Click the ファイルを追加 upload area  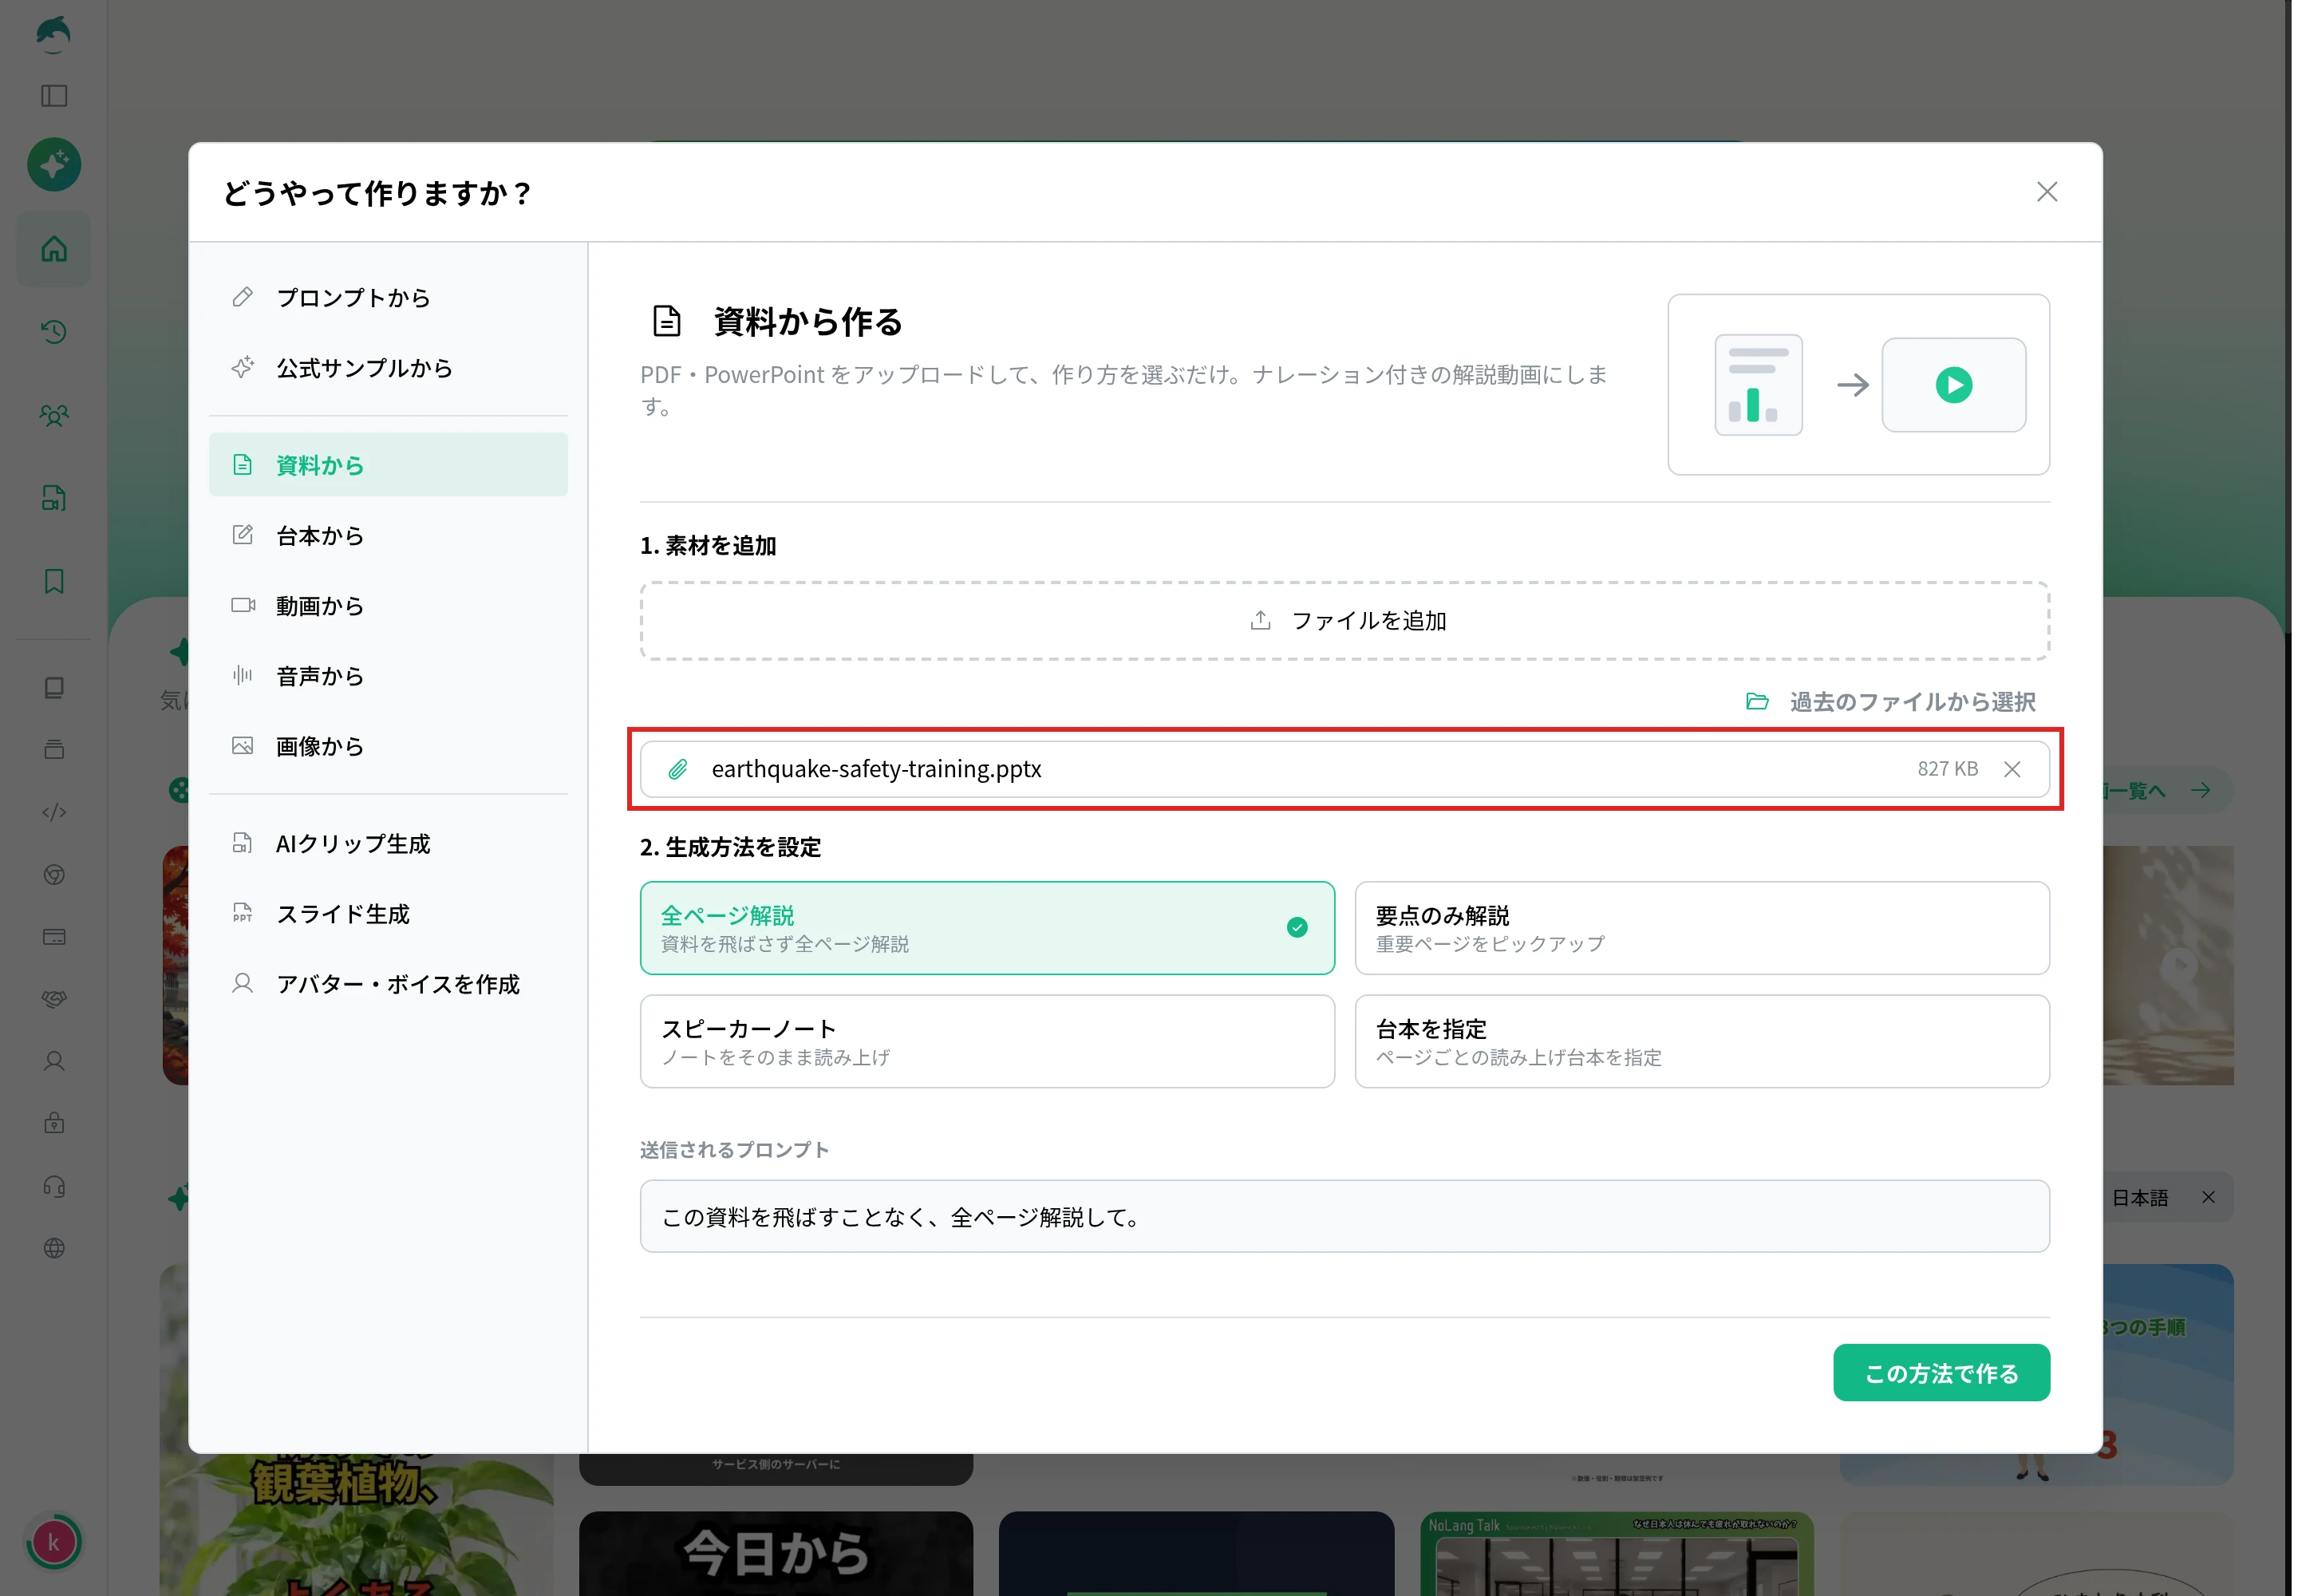point(1345,621)
